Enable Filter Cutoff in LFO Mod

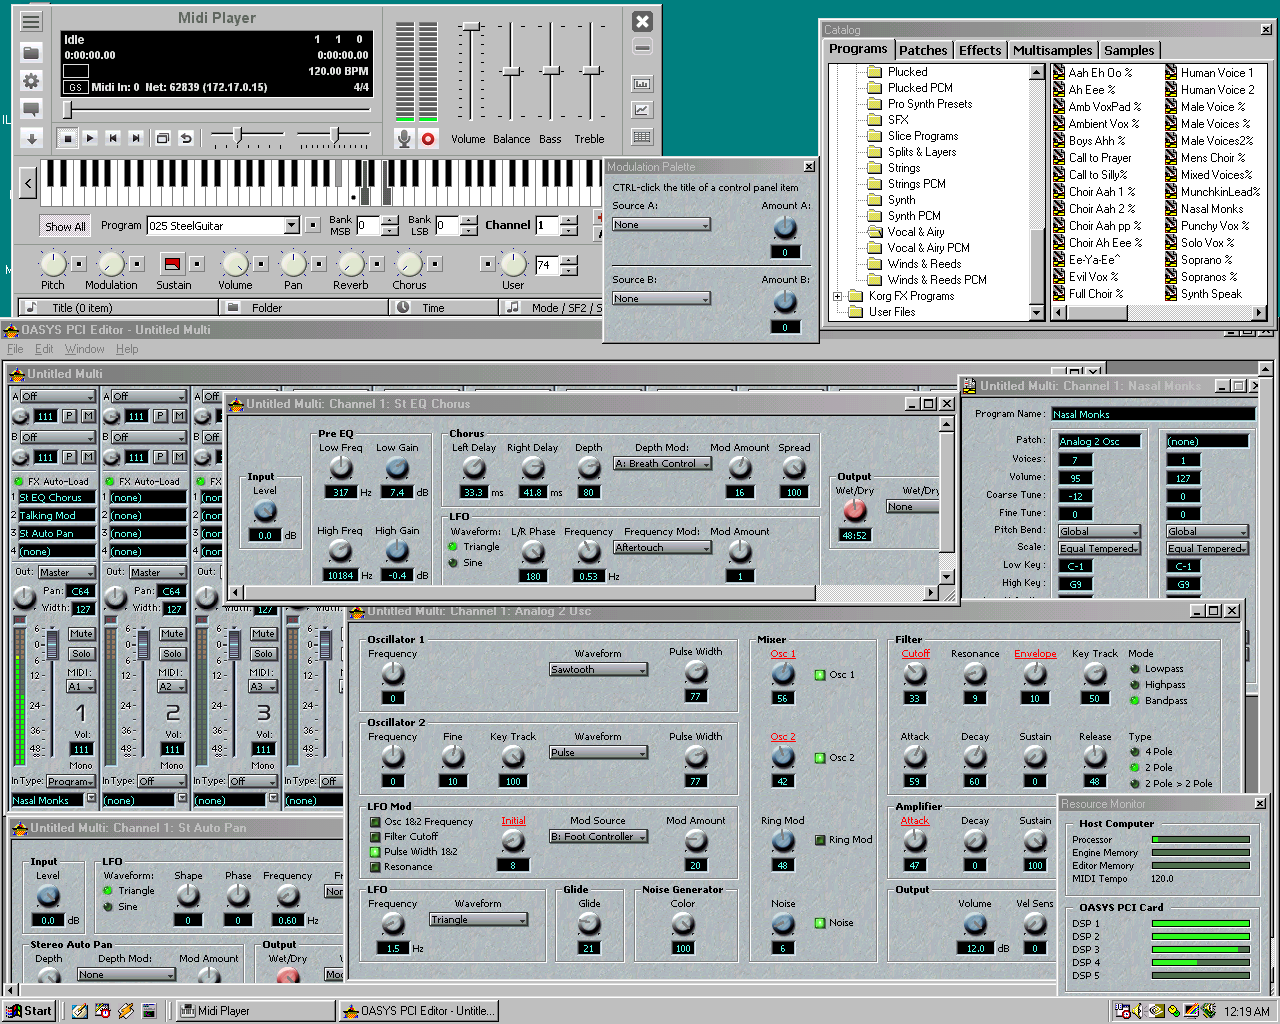click(375, 837)
